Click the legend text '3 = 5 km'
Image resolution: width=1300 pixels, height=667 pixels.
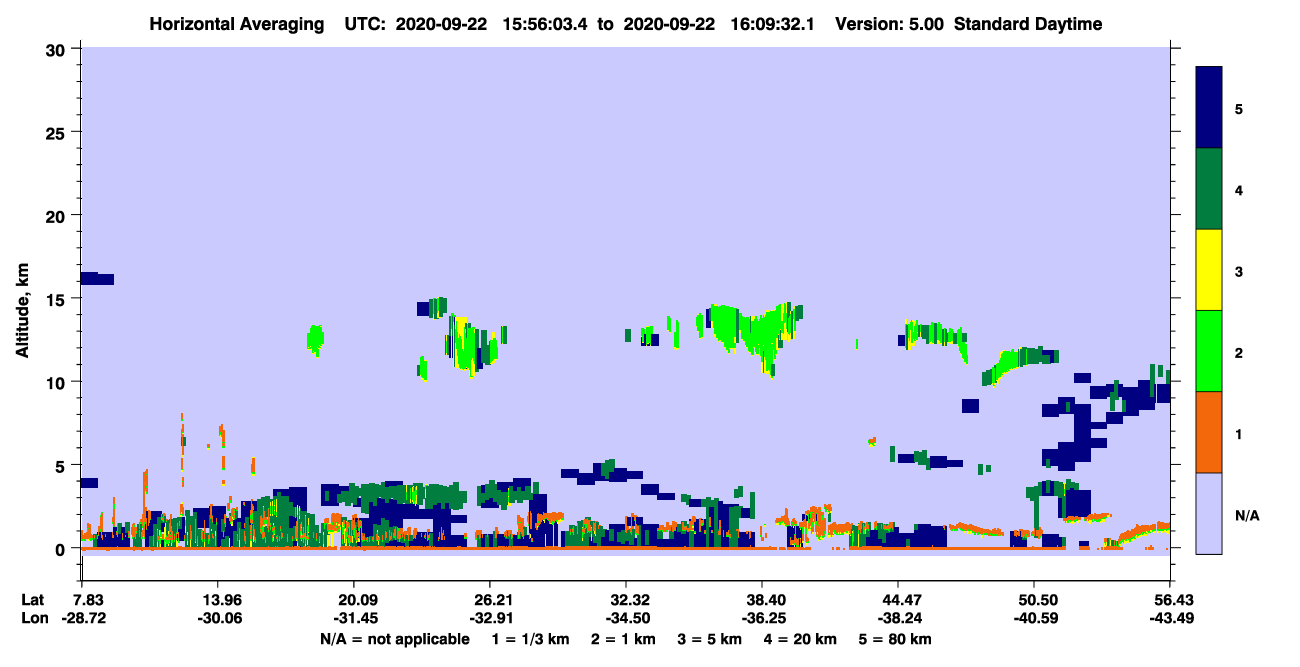coord(711,639)
